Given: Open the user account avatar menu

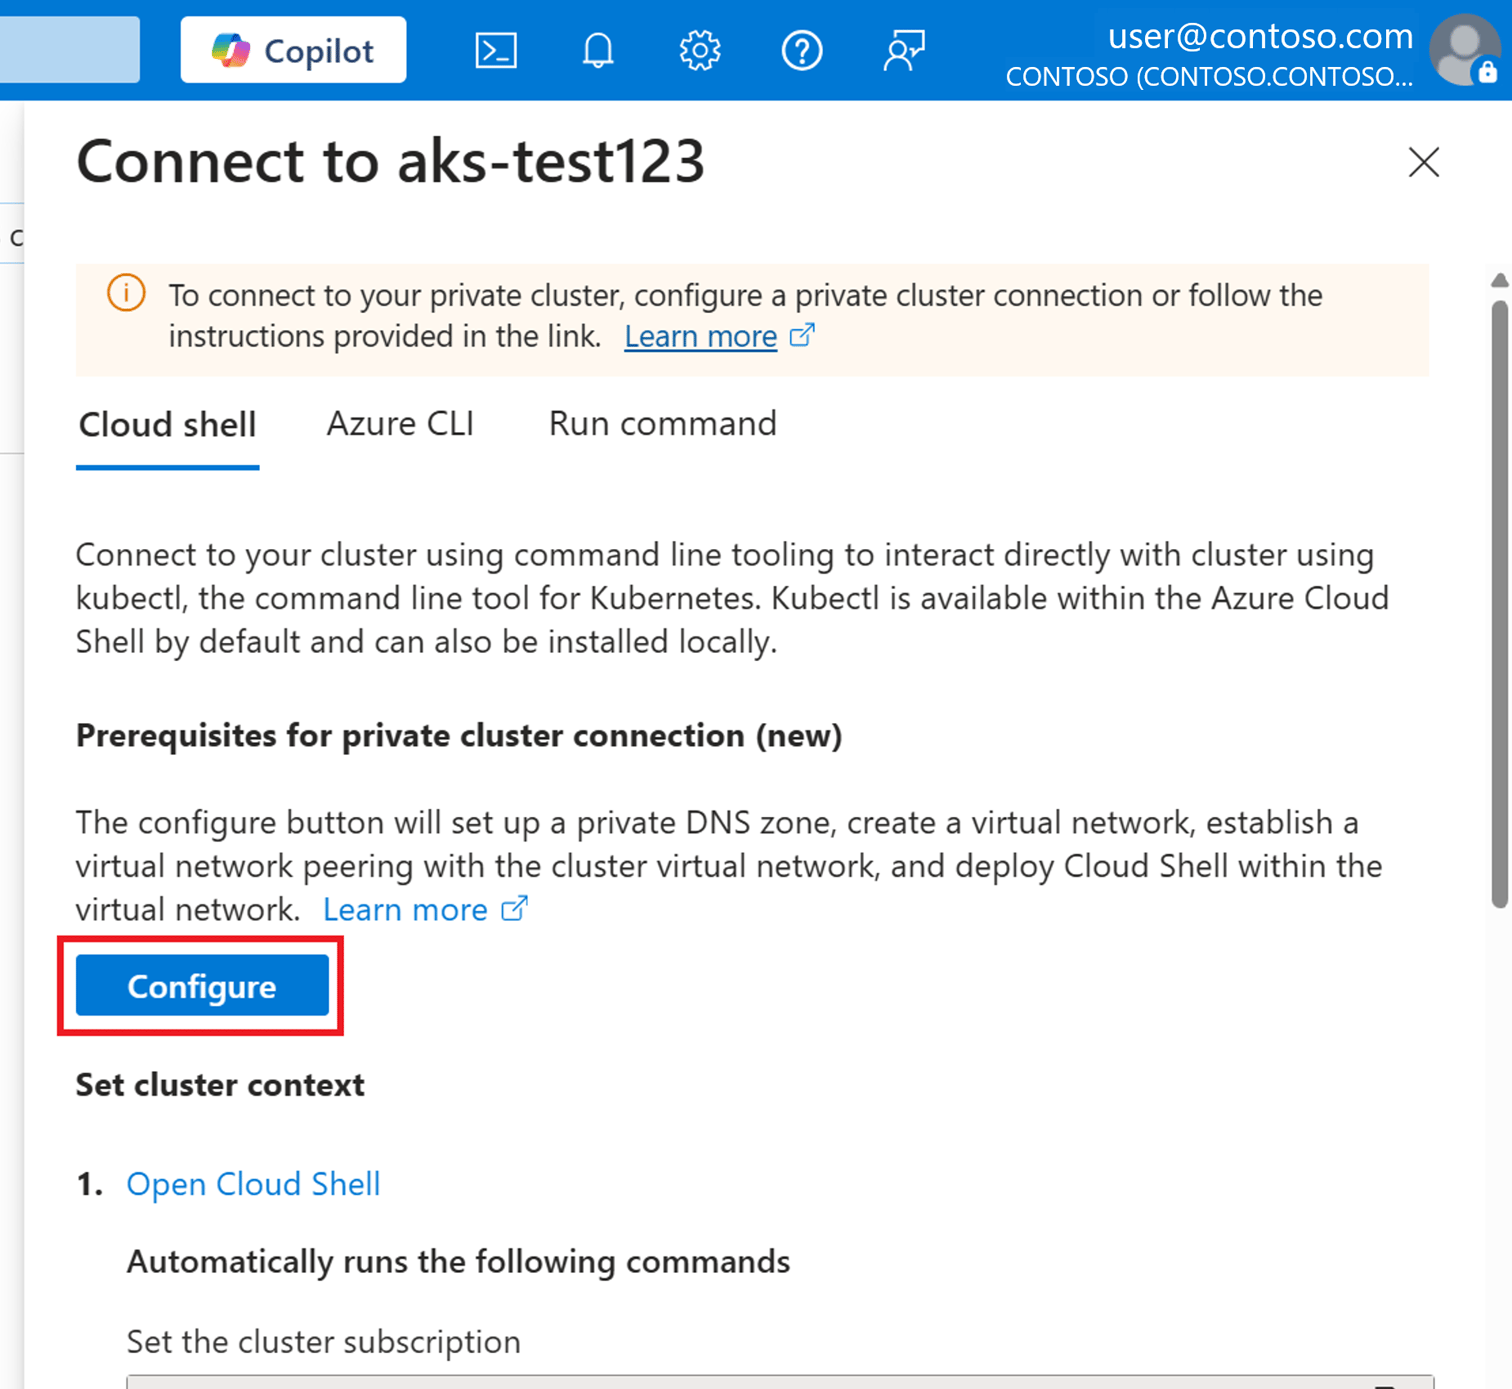Looking at the screenshot, I should click(1464, 50).
